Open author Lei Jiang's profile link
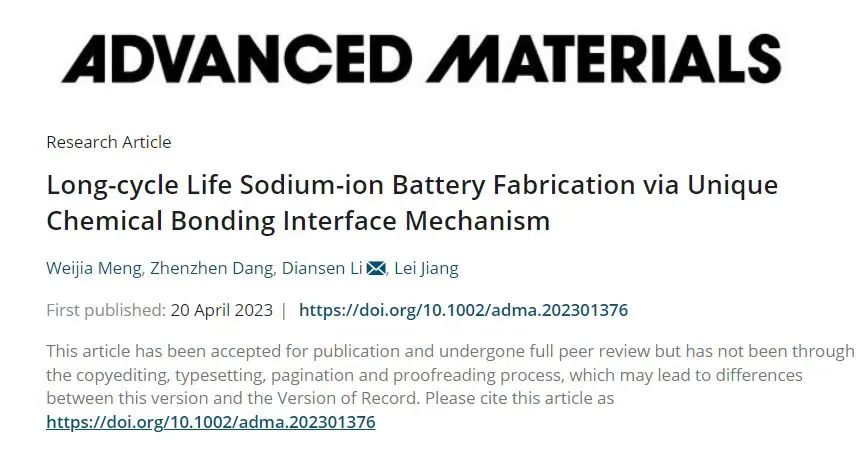 426,269
